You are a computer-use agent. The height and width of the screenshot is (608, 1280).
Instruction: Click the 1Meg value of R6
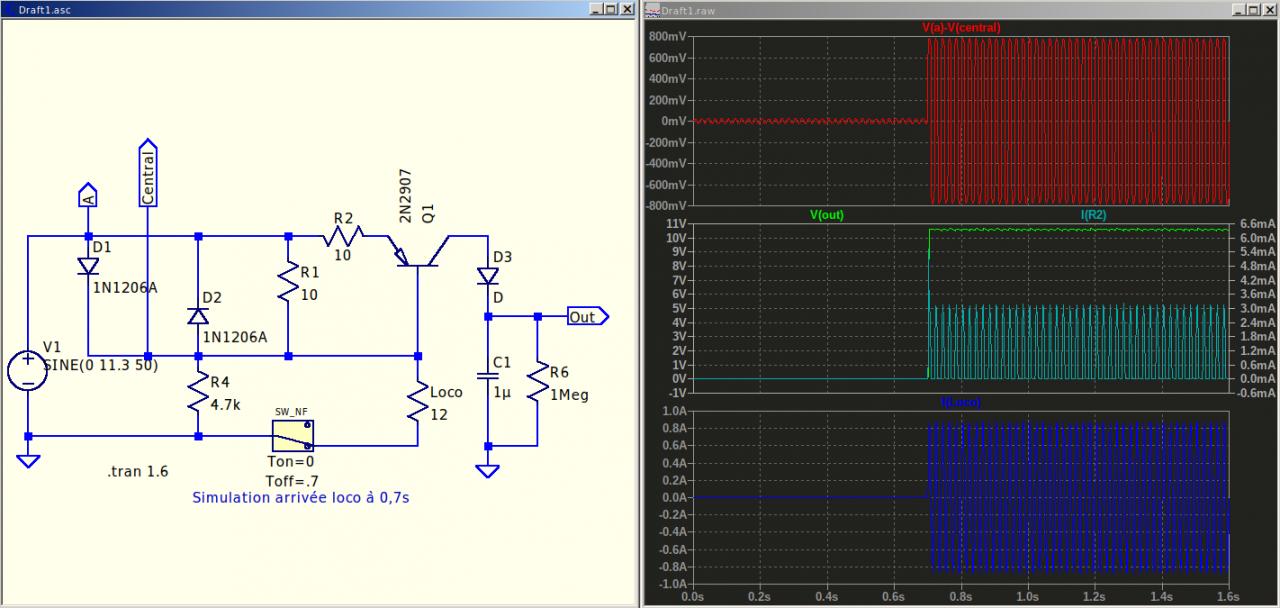pos(569,394)
